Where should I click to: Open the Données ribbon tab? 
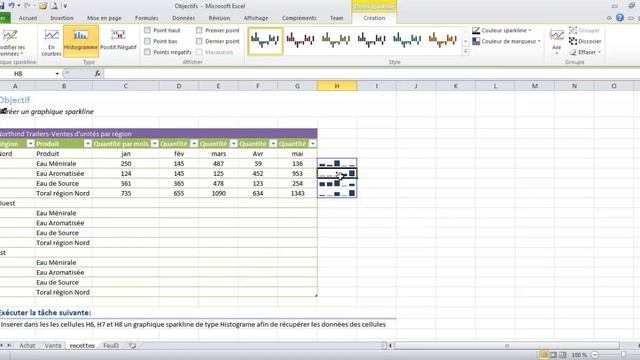click(183, 18)
